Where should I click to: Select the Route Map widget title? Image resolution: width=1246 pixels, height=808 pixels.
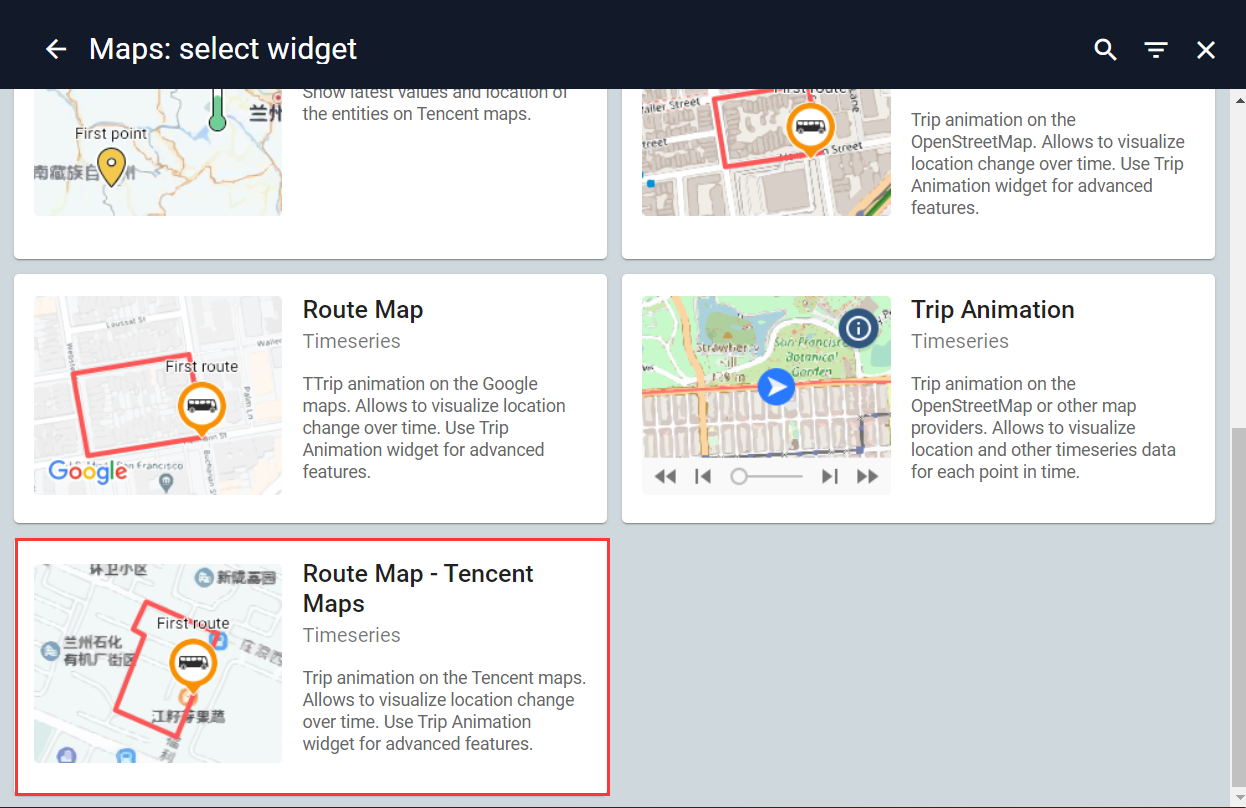click(x=363, y=310)
